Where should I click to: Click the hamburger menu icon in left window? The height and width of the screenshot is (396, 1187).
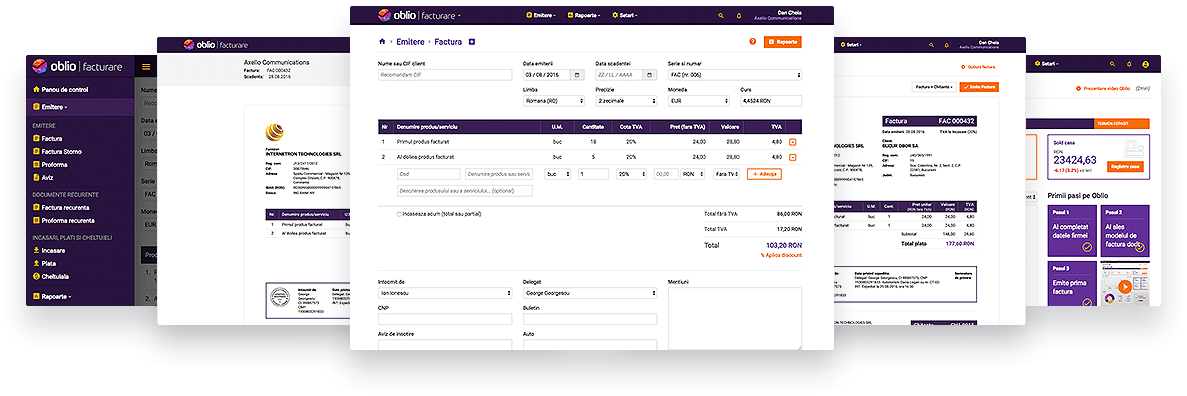[x=146, y=67]
